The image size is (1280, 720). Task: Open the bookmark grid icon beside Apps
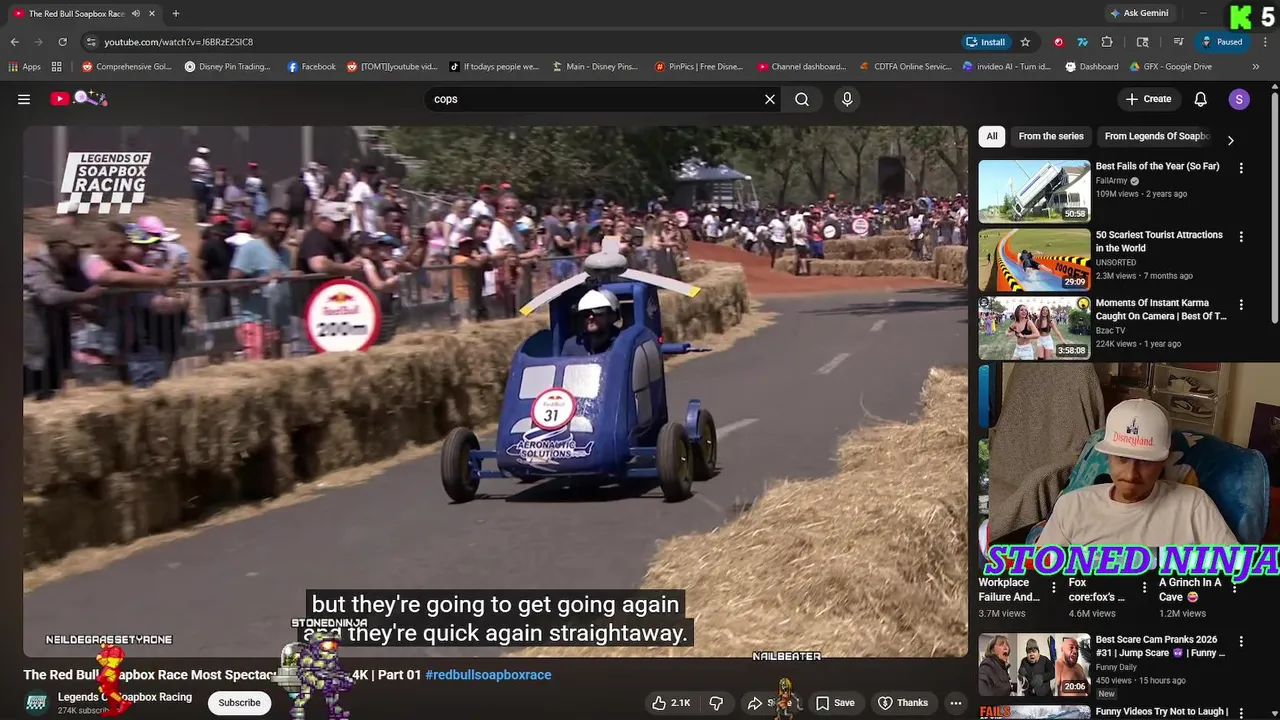click(57, 67)
